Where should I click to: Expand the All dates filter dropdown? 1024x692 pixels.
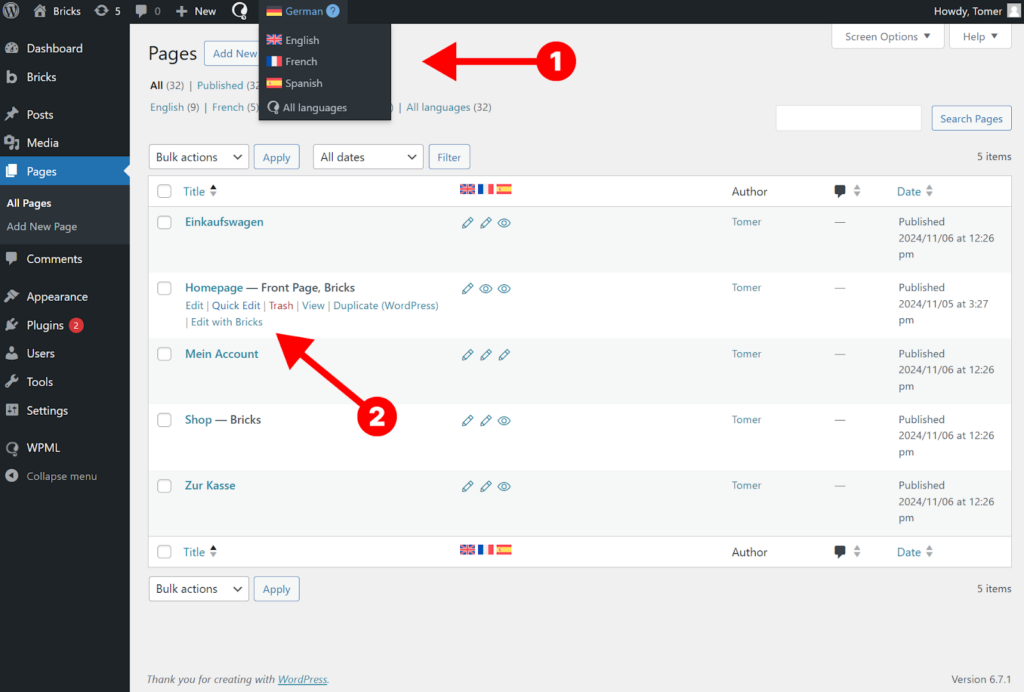(x=368, y=157)
